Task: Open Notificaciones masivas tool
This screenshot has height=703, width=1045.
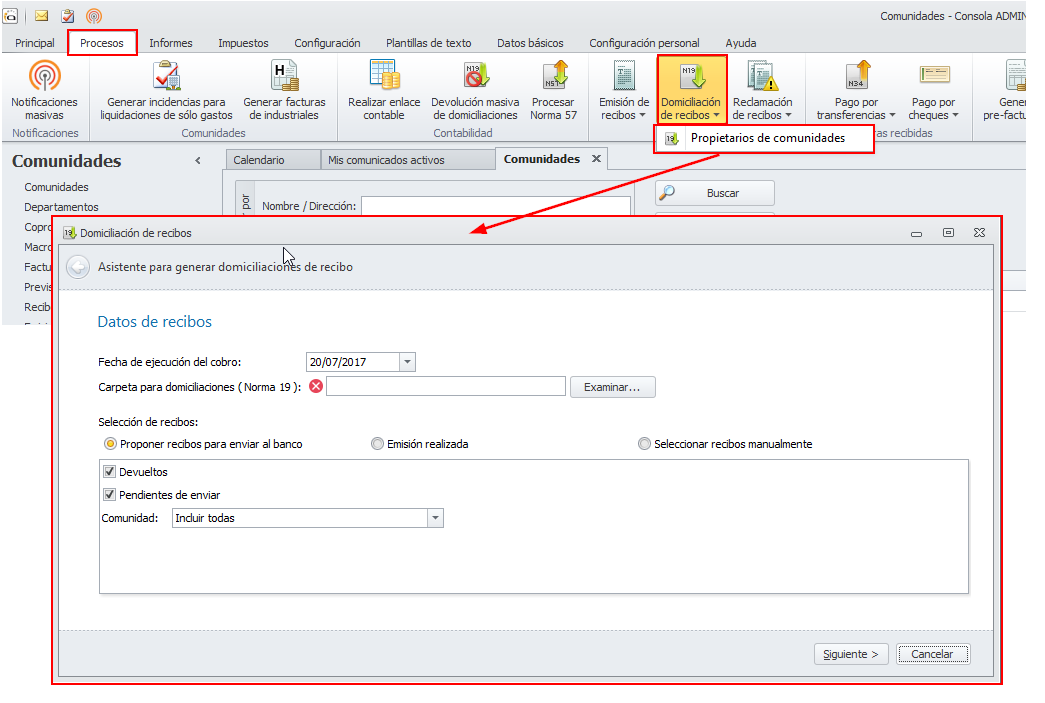Action: (x=45, y=91)
